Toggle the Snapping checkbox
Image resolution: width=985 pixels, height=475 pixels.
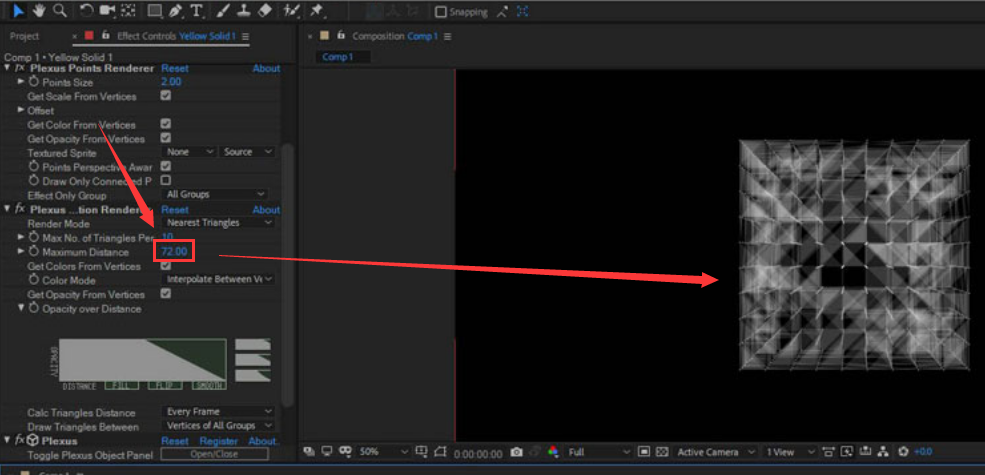[x=441, y=12]
